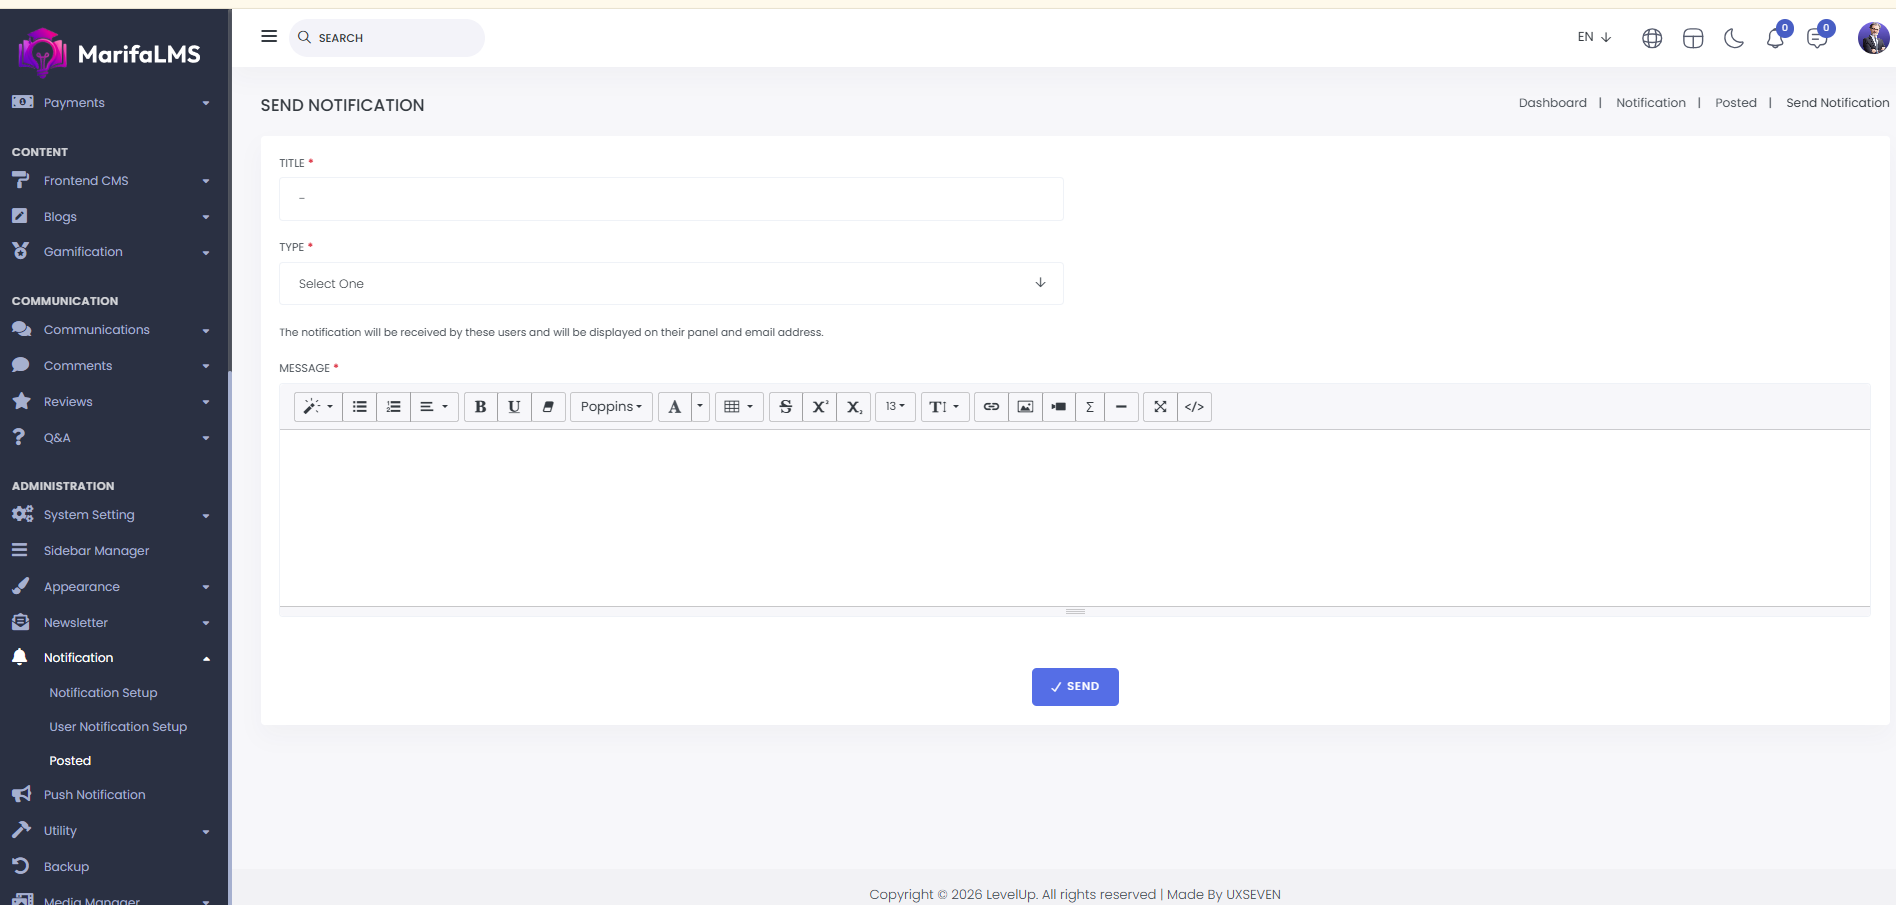Screen dimensions: 1896x905
Task: Insert a math equation with the sigma icon
Action: tap(1090, 407)
